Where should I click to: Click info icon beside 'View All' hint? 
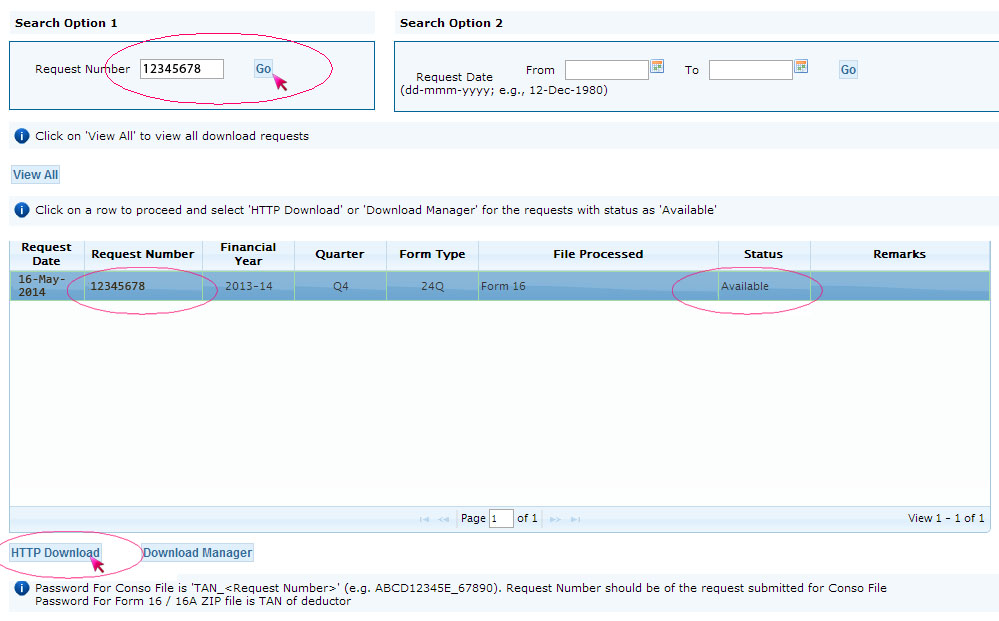pos(22,136)
